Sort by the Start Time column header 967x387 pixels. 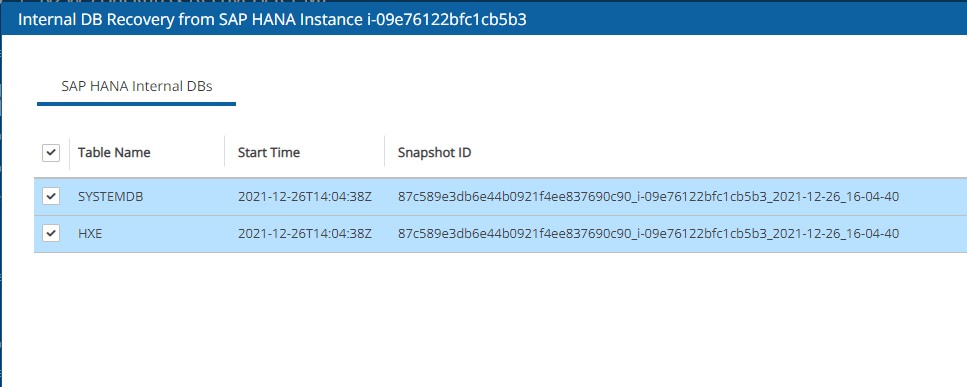point(269,152)
